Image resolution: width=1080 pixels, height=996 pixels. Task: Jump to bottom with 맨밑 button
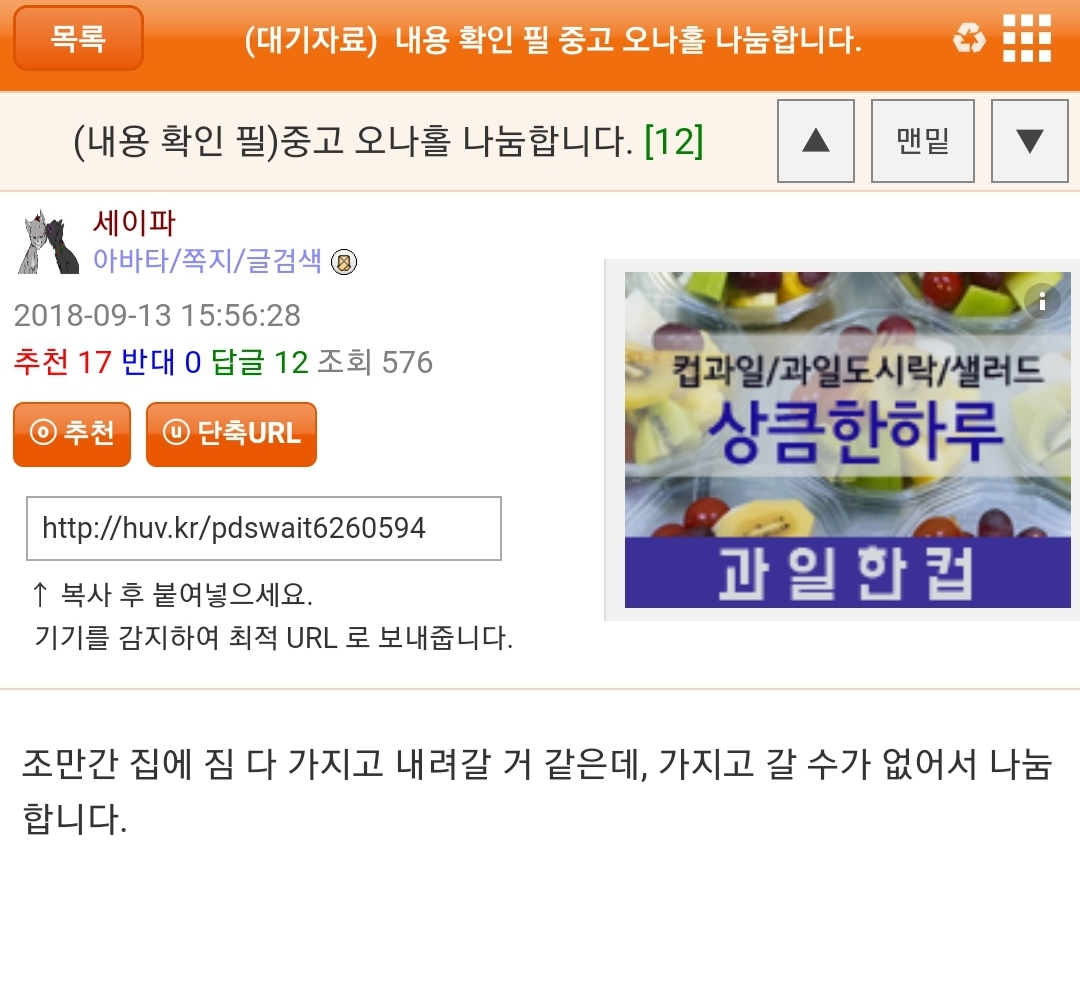(x=922, y=141)
